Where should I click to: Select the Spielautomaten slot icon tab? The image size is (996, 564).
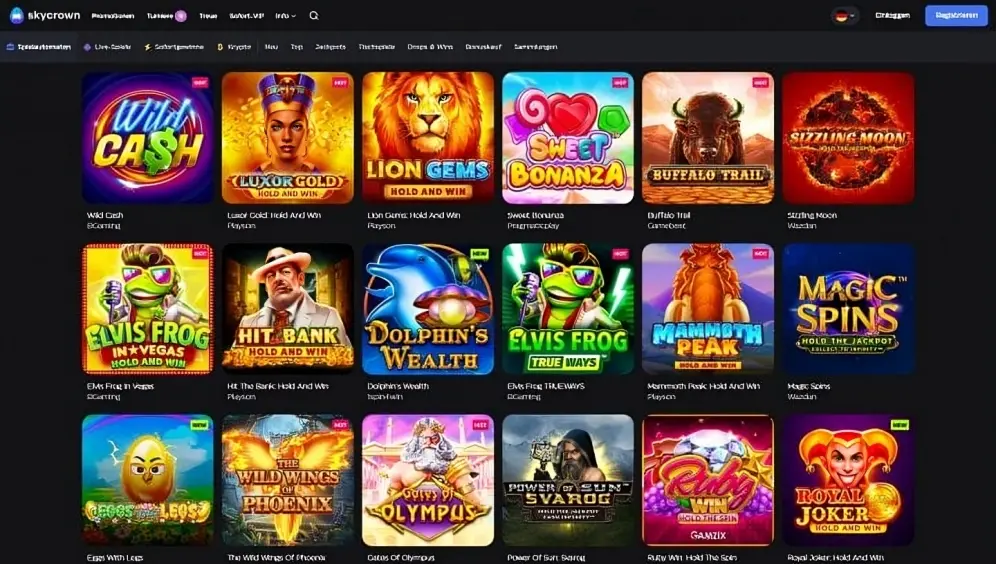point(10,47)
